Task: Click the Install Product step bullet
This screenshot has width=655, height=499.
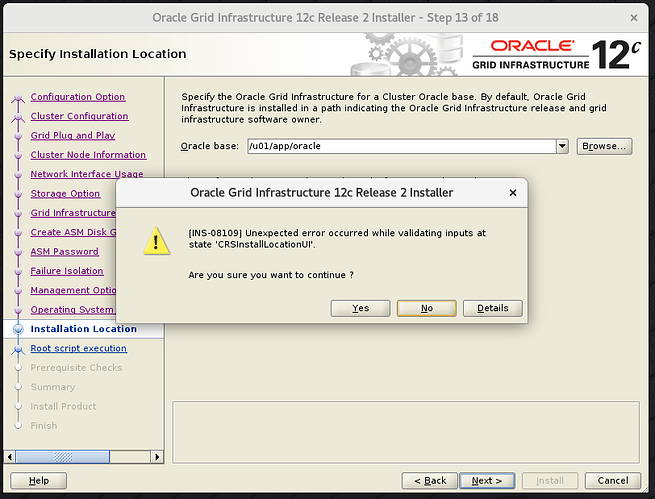Action: [18, 406]
